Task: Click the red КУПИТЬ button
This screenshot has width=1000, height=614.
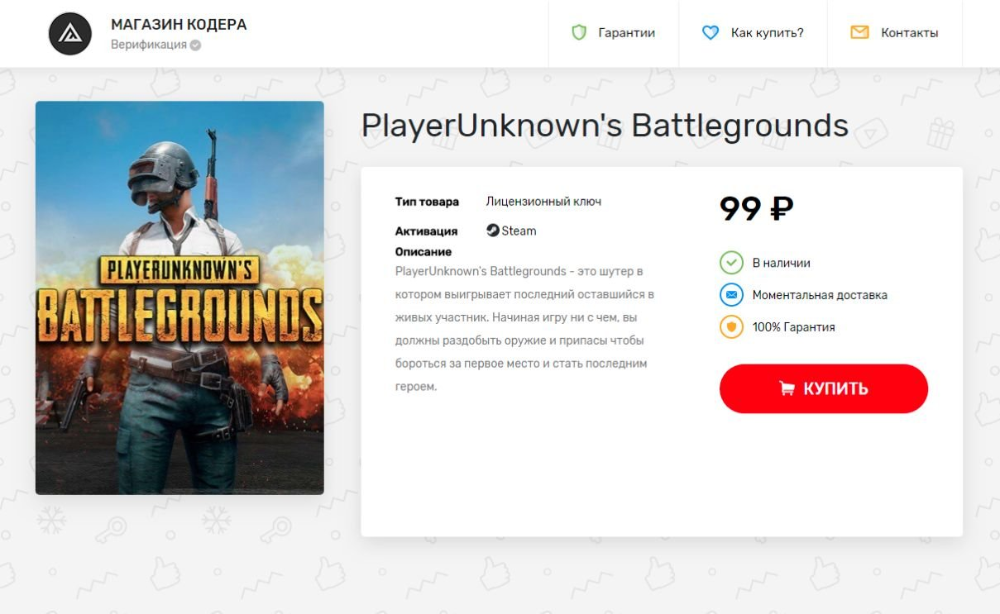Action: point(823,388)
